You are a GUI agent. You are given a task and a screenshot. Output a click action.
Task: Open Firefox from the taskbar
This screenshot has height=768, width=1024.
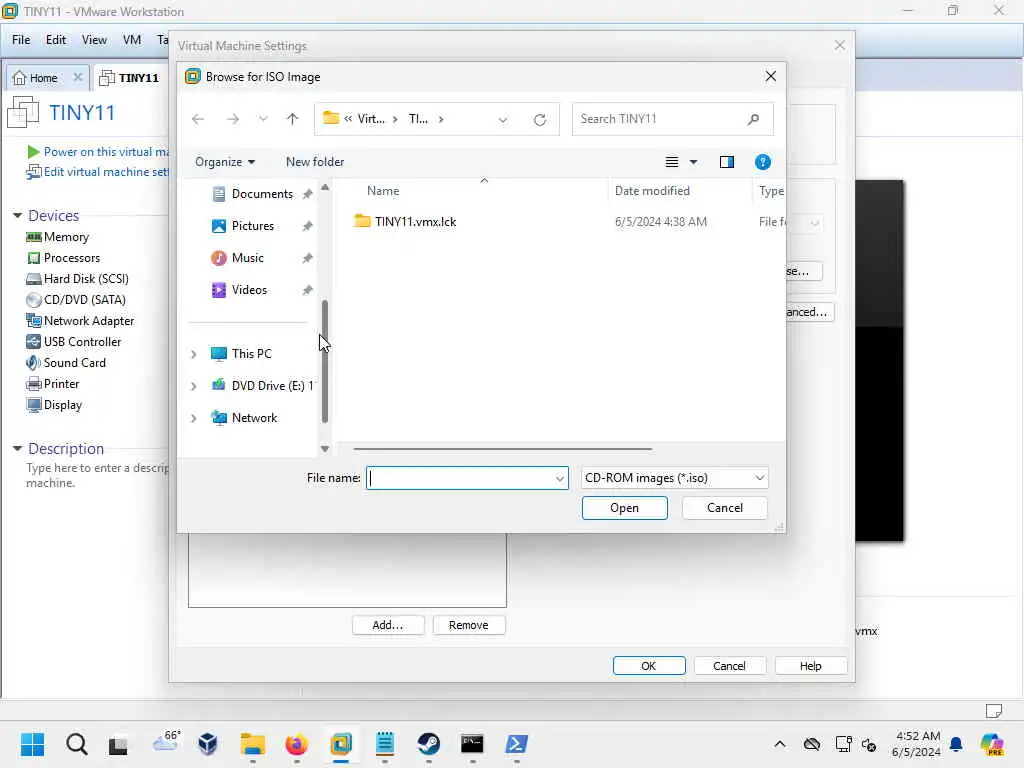click(x=296, y=744)
